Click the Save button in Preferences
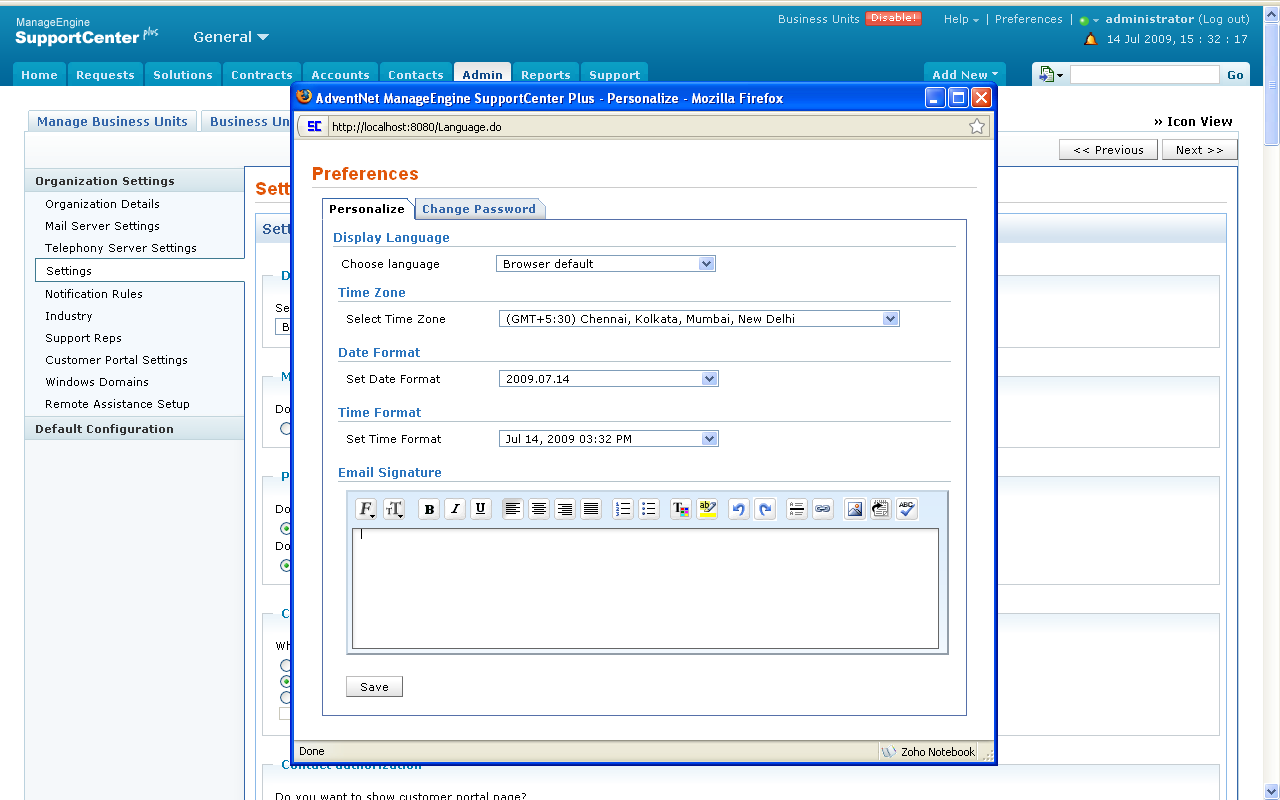This screenshot has width=1280, height=800. point(374,687)
